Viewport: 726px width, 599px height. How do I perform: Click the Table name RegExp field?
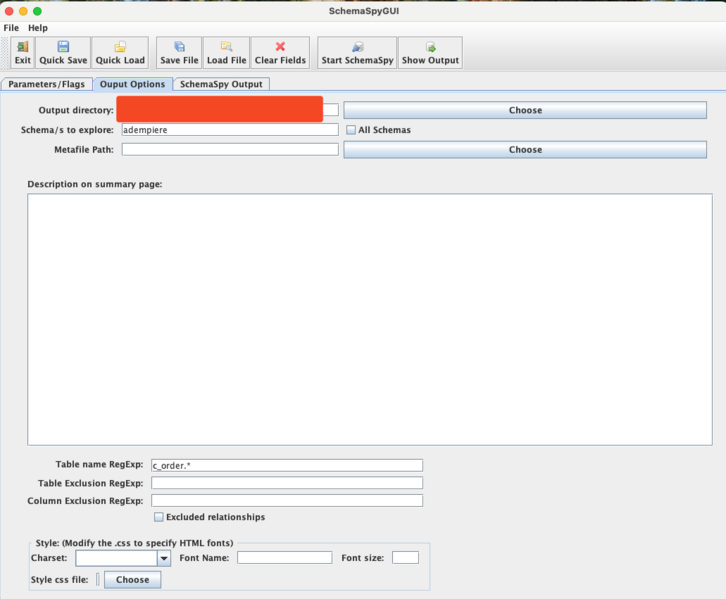287,465
